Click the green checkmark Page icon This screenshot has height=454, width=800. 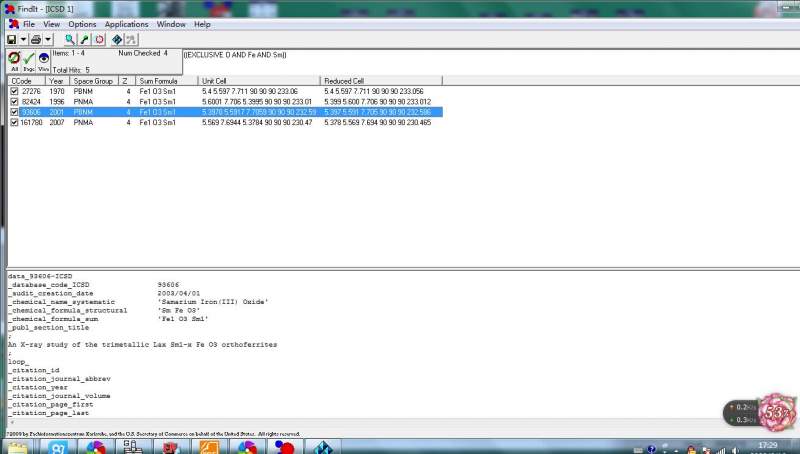coord(29,61)
